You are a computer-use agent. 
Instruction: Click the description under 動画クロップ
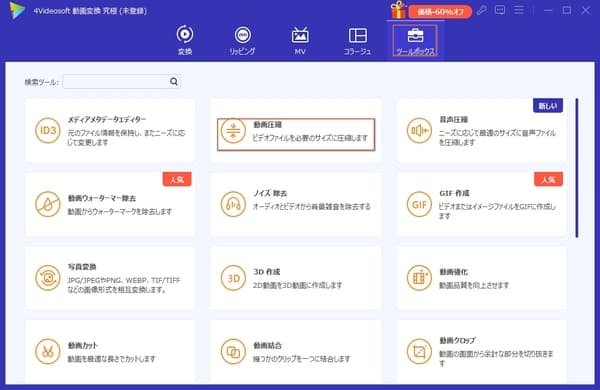pos(496,358)
